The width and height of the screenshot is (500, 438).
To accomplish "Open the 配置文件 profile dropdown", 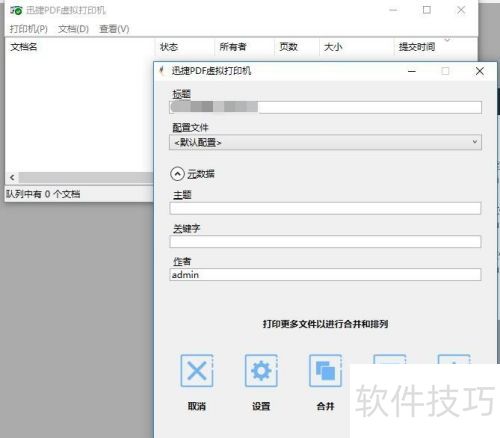I will click(325, 142).
